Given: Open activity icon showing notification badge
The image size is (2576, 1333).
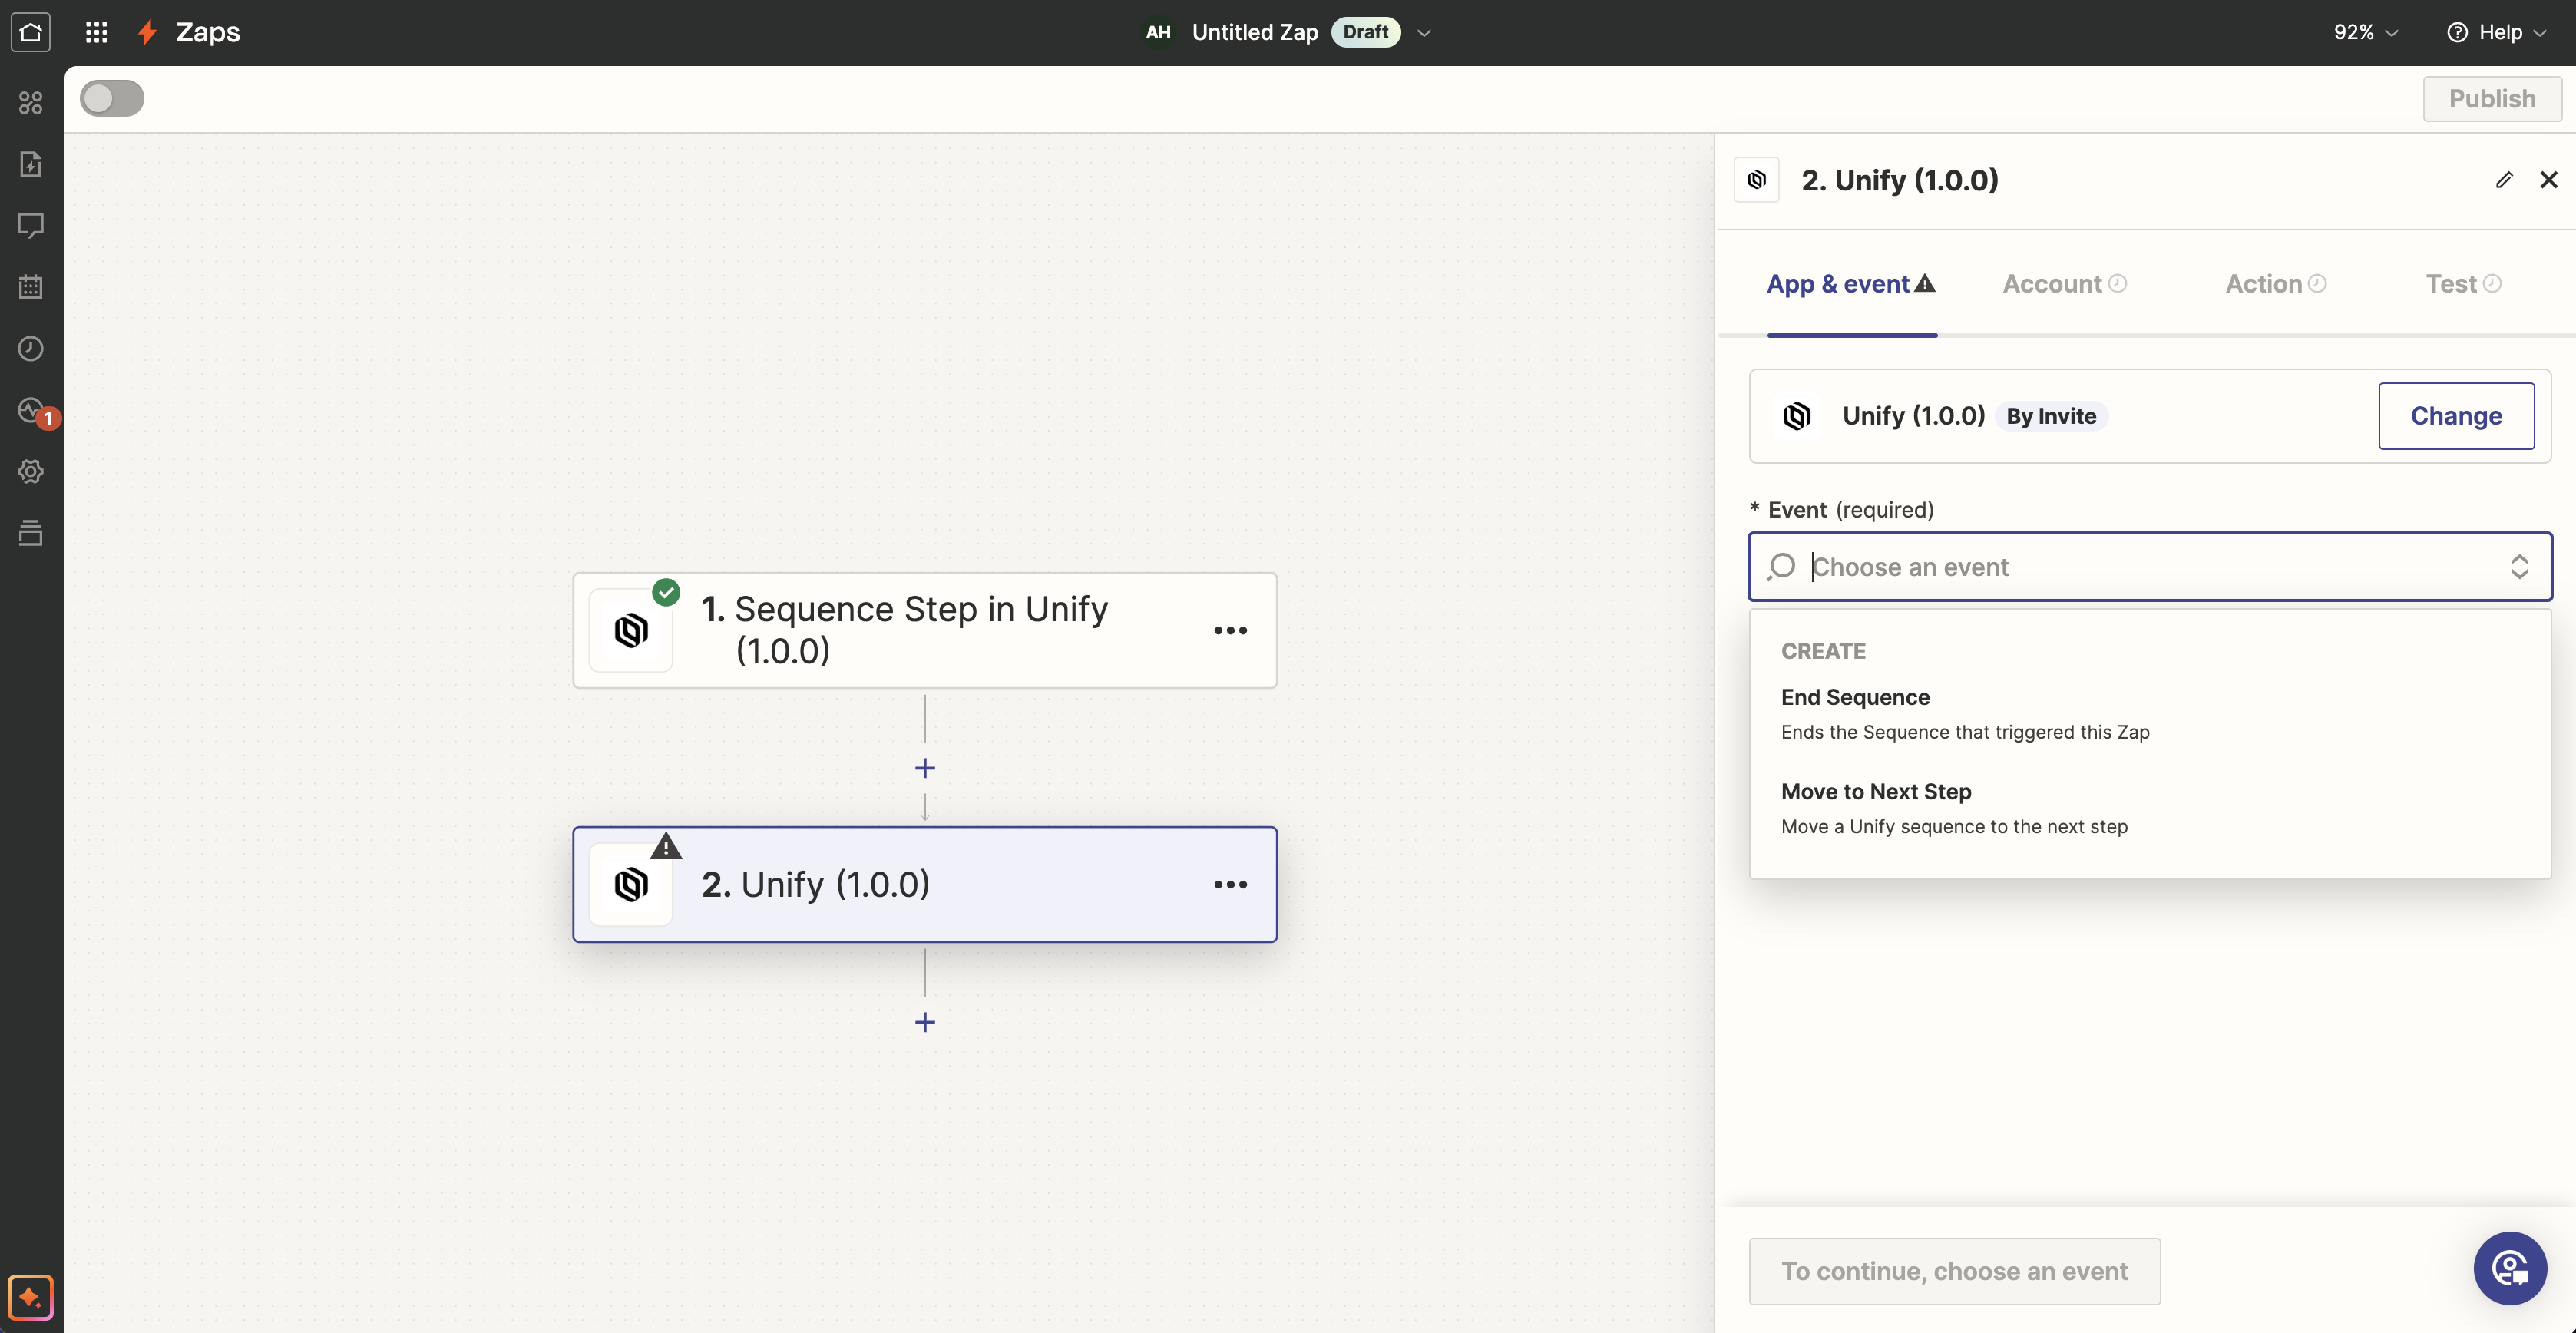Looking at the screenshot, I should pos(31,410).
